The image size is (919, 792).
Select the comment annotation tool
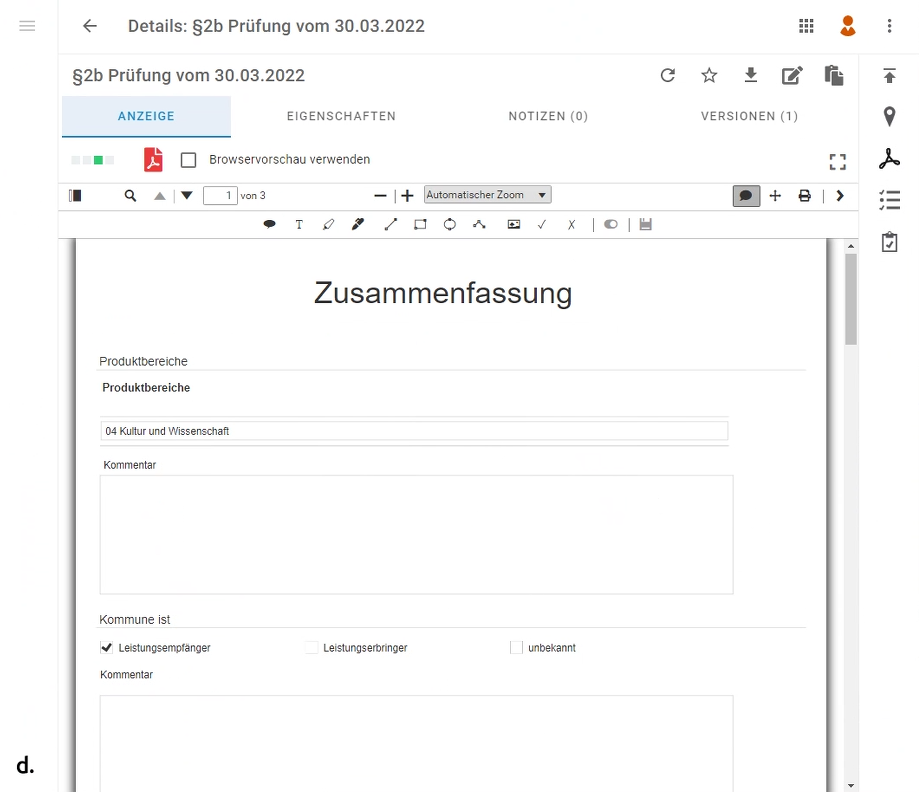269,224
